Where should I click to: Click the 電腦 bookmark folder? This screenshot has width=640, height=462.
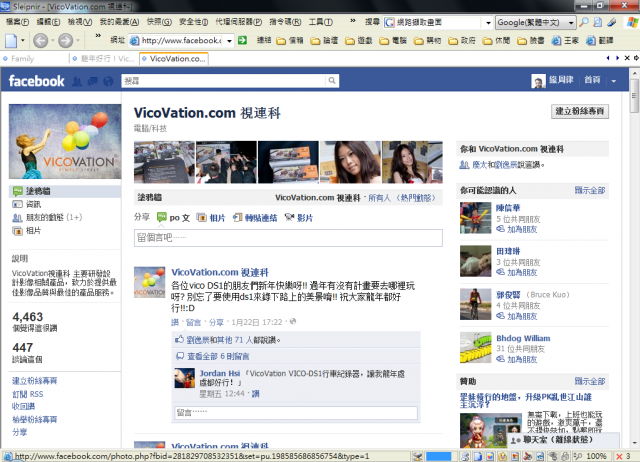click(x=393, y=40)
